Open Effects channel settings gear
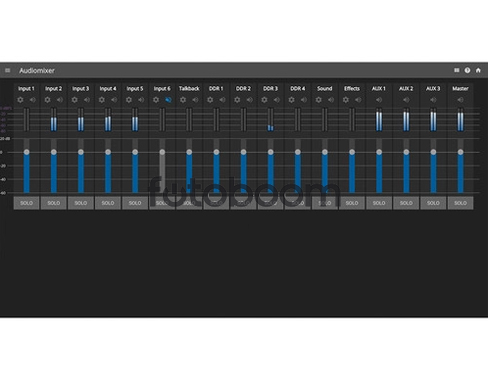488x382 pixels. (346, 100)
